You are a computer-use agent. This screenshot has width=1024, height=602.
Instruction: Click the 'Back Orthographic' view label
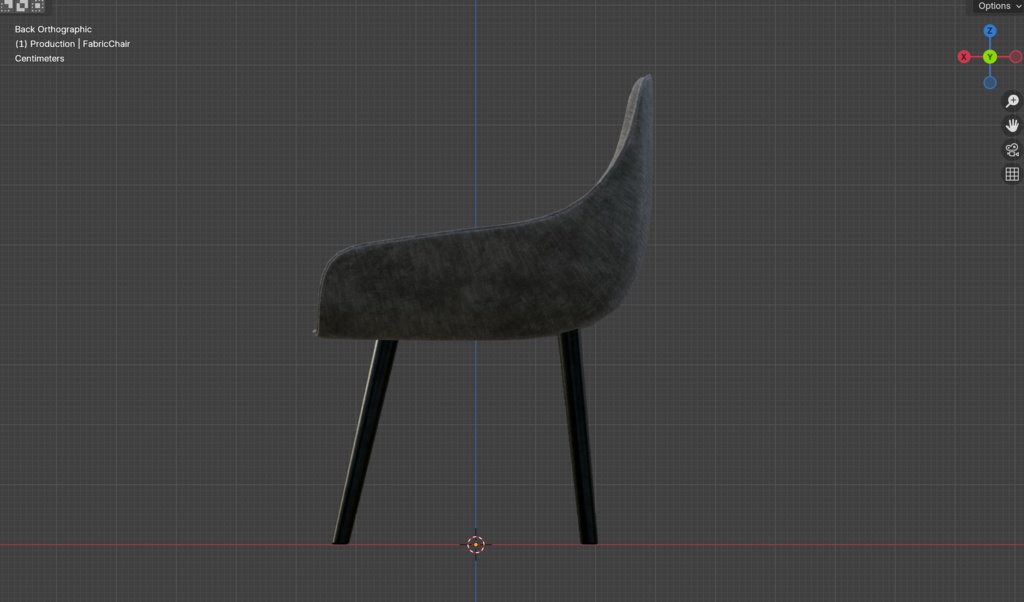click(53, 29)
